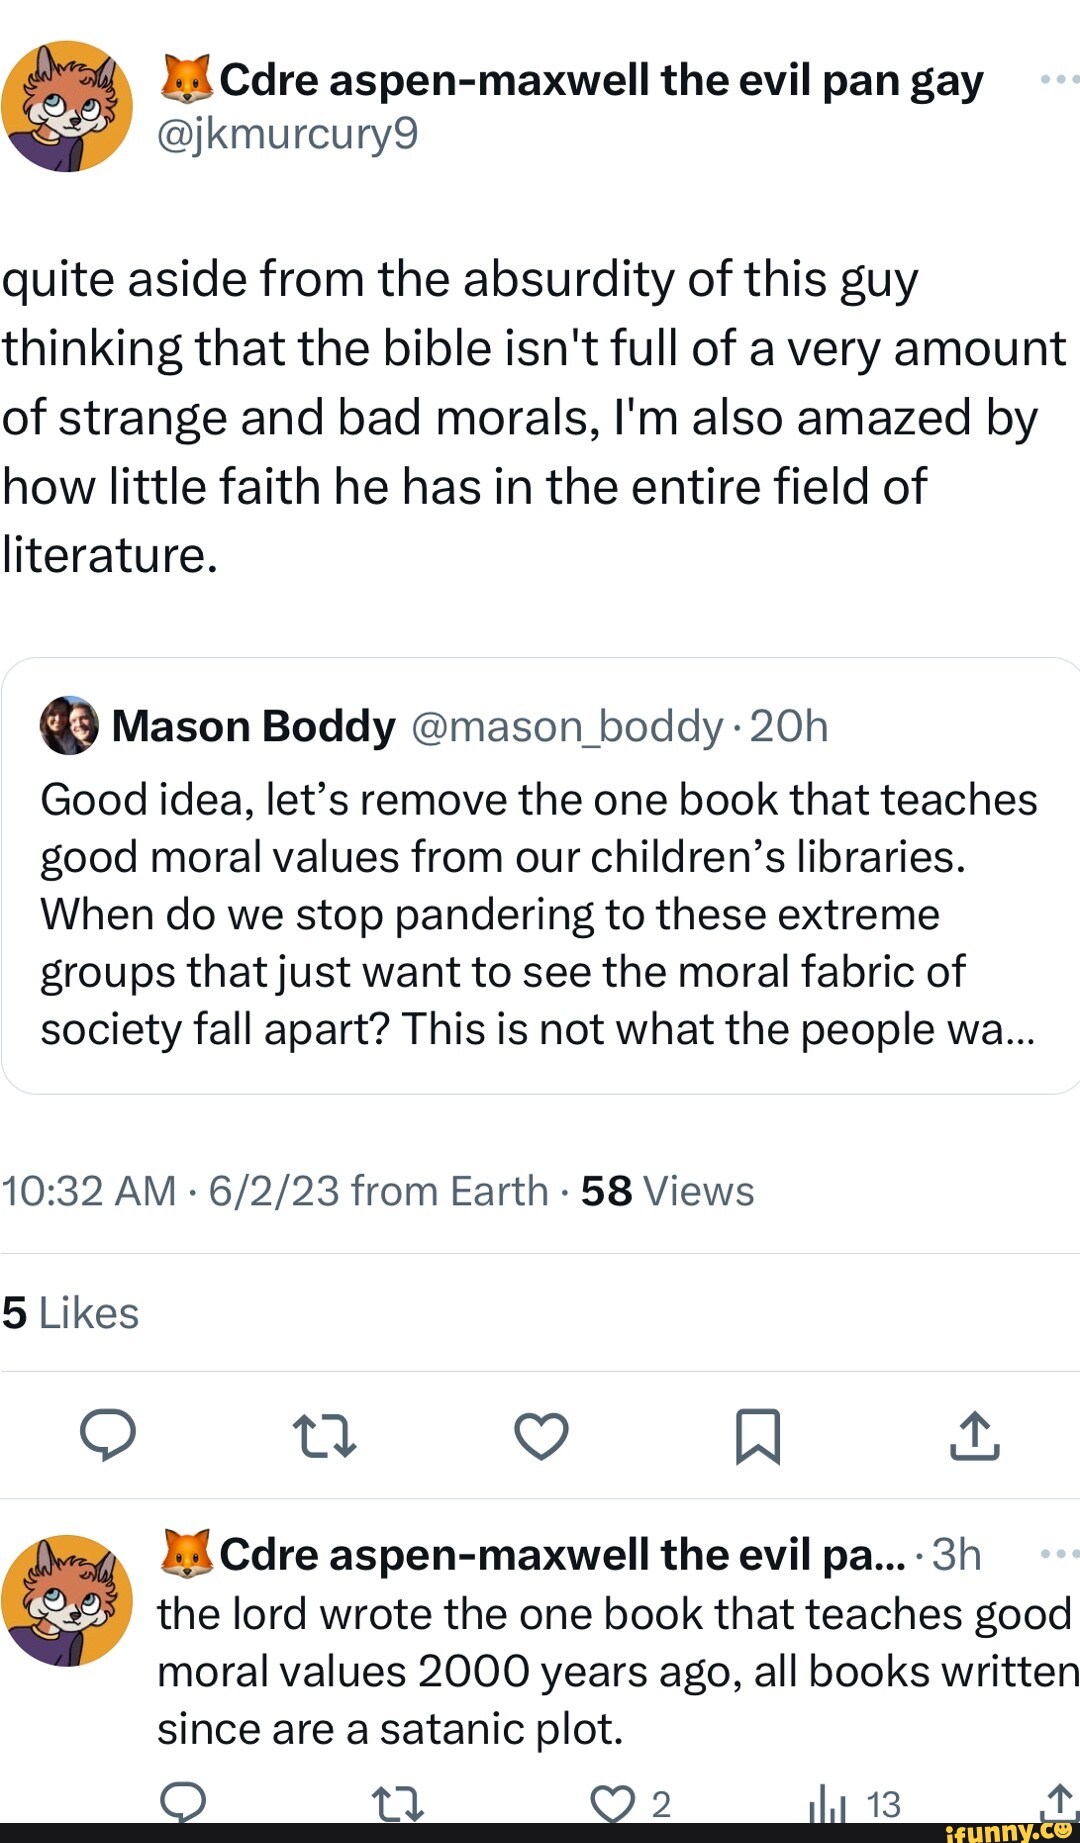Screen dimensions: 1080x1843
Task: Retweet the satanic plot reply
Action: tap(398, 1804)
